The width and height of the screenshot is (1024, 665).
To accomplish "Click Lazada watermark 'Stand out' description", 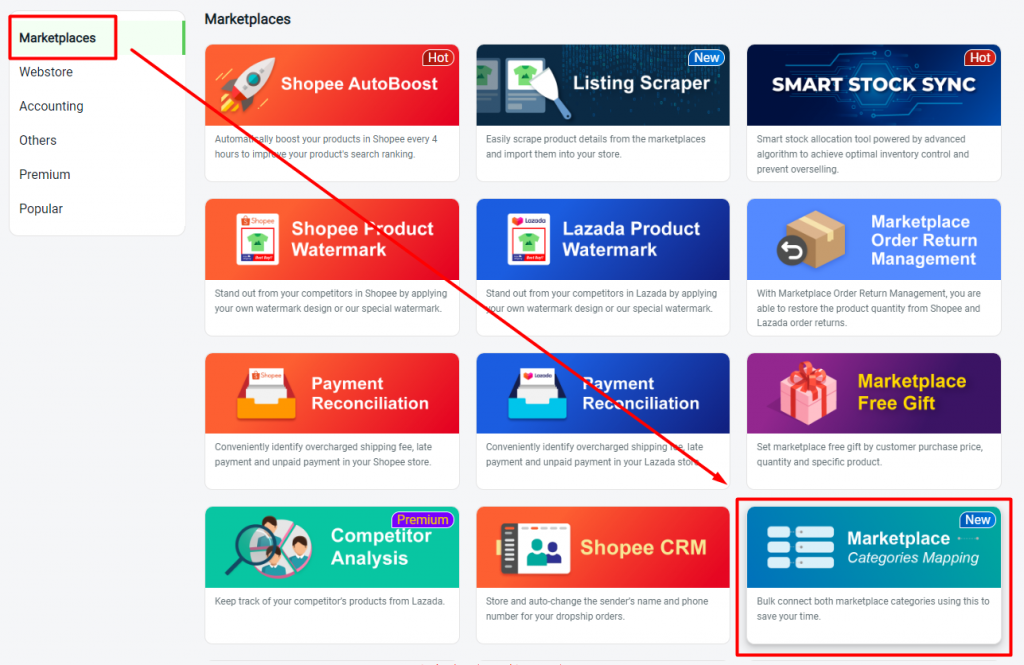I will click(601, 300).
